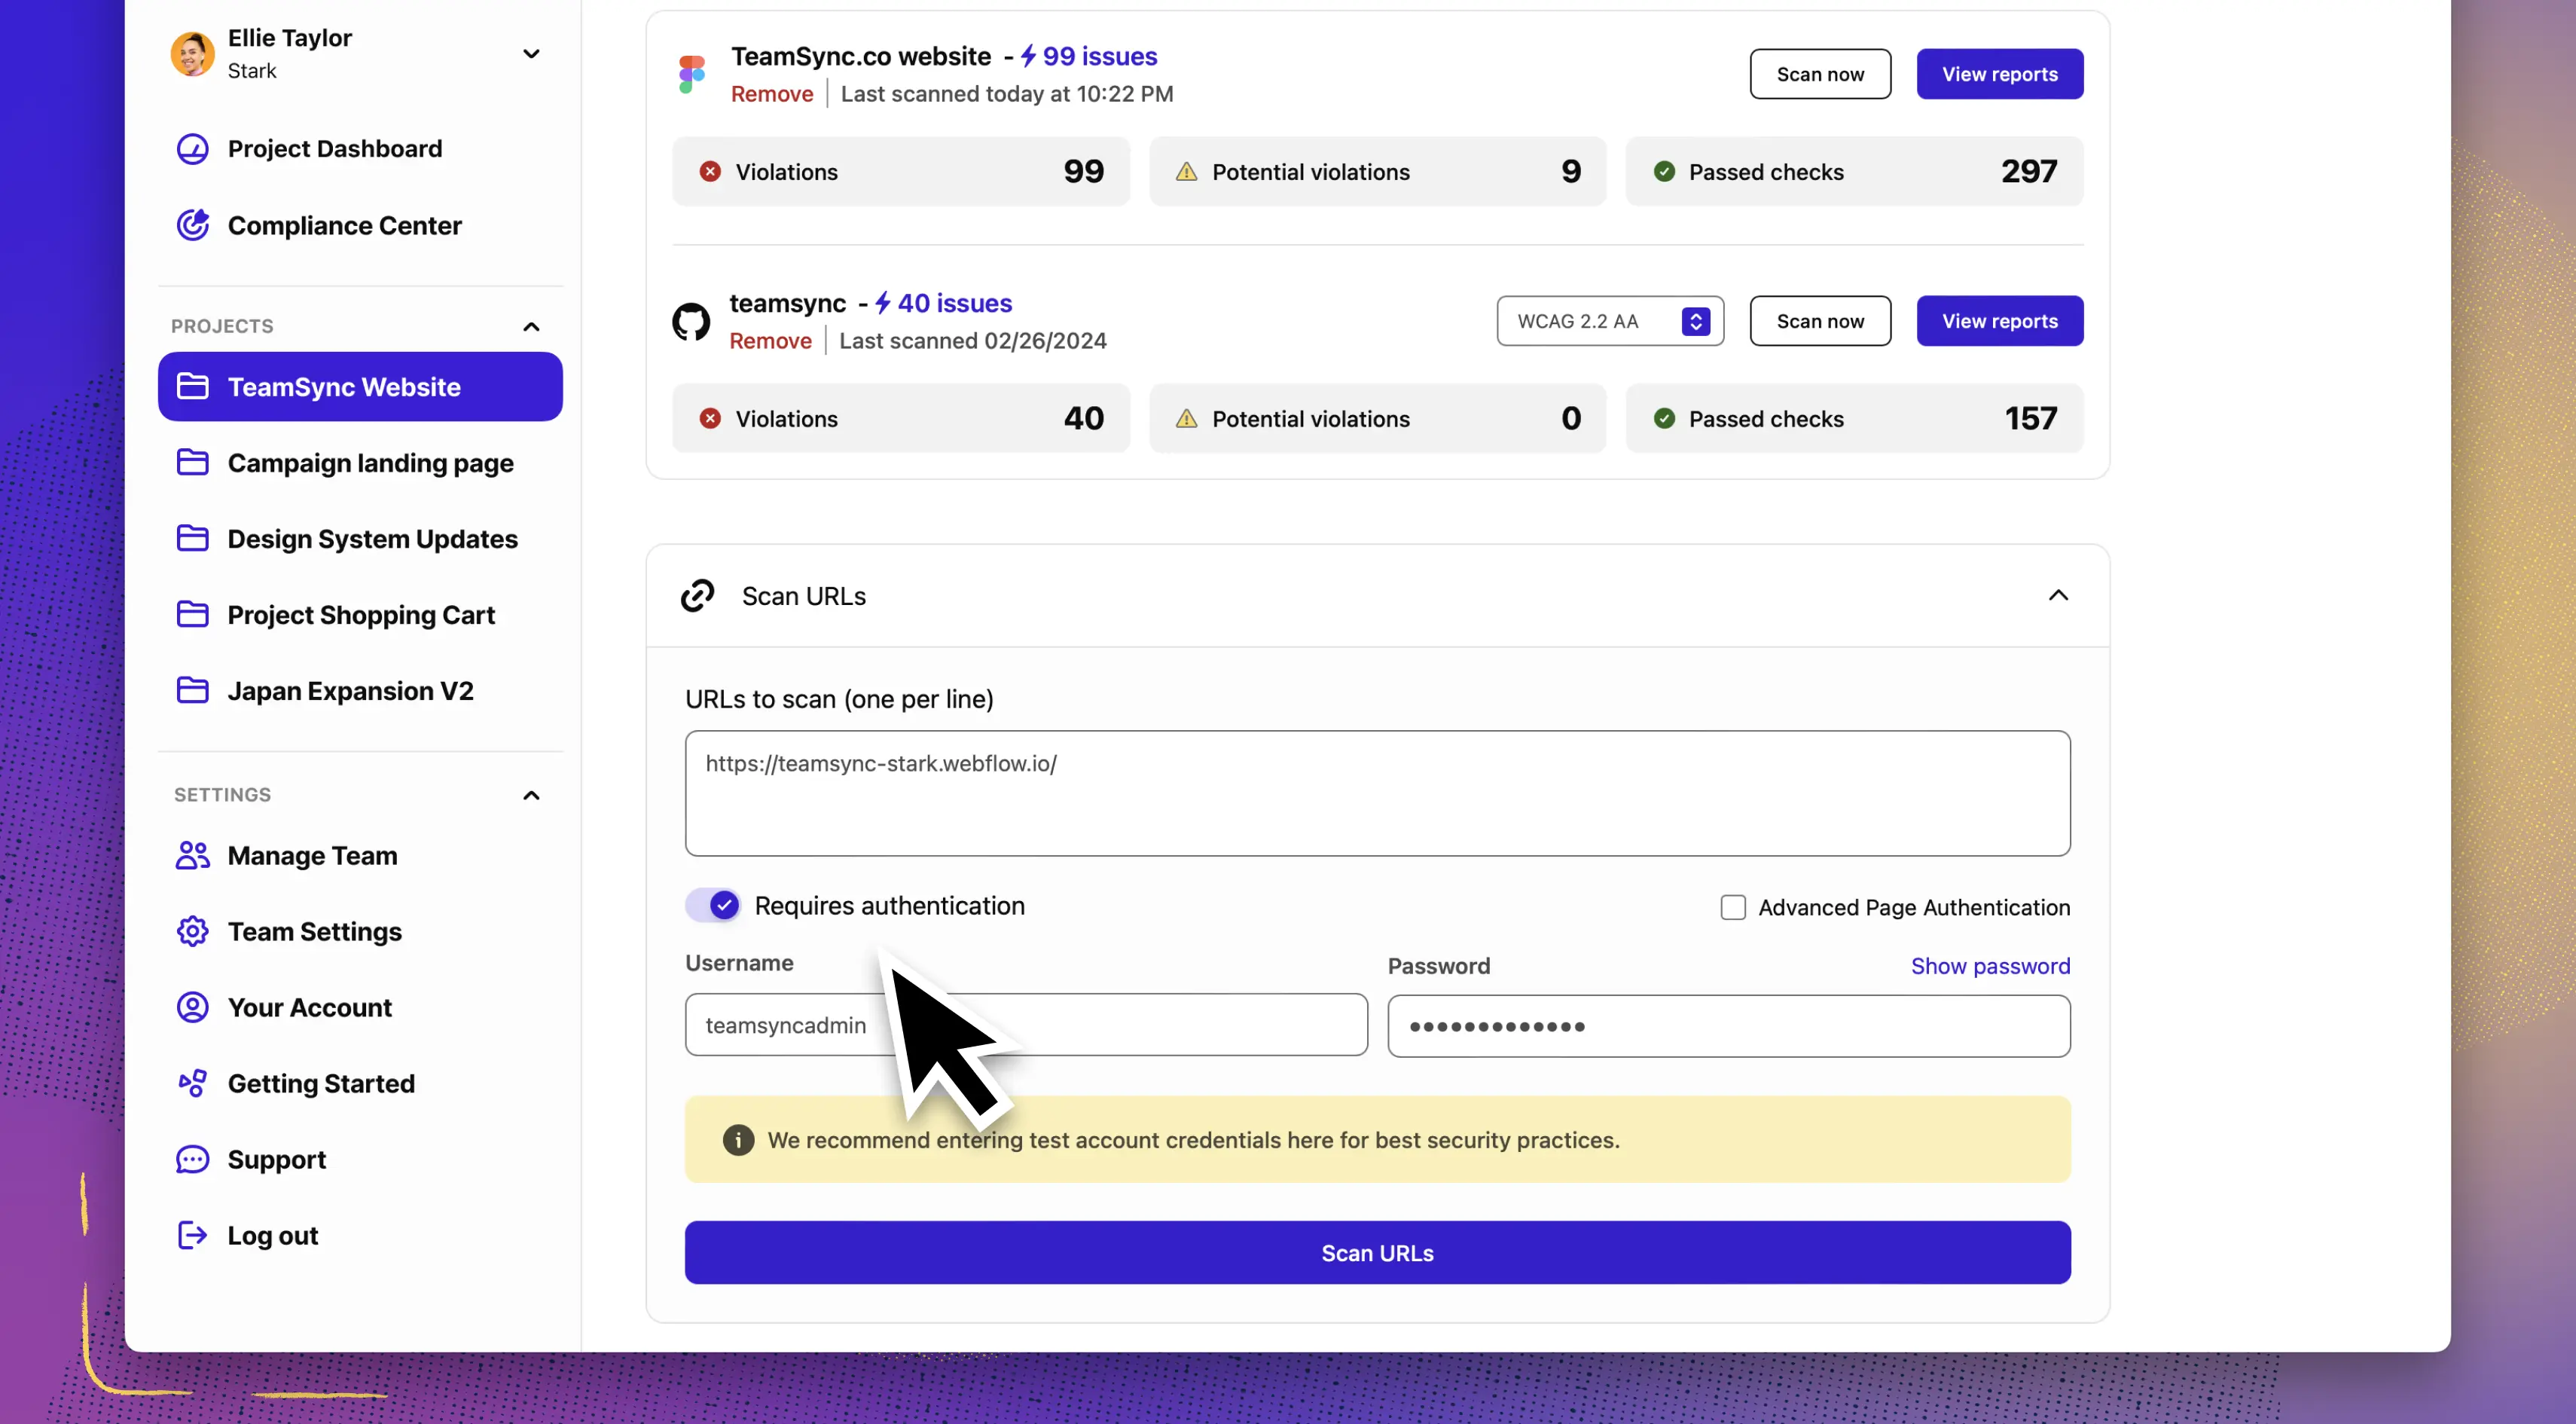Click View reports for teamsync project

click(x=2000, y=321)
